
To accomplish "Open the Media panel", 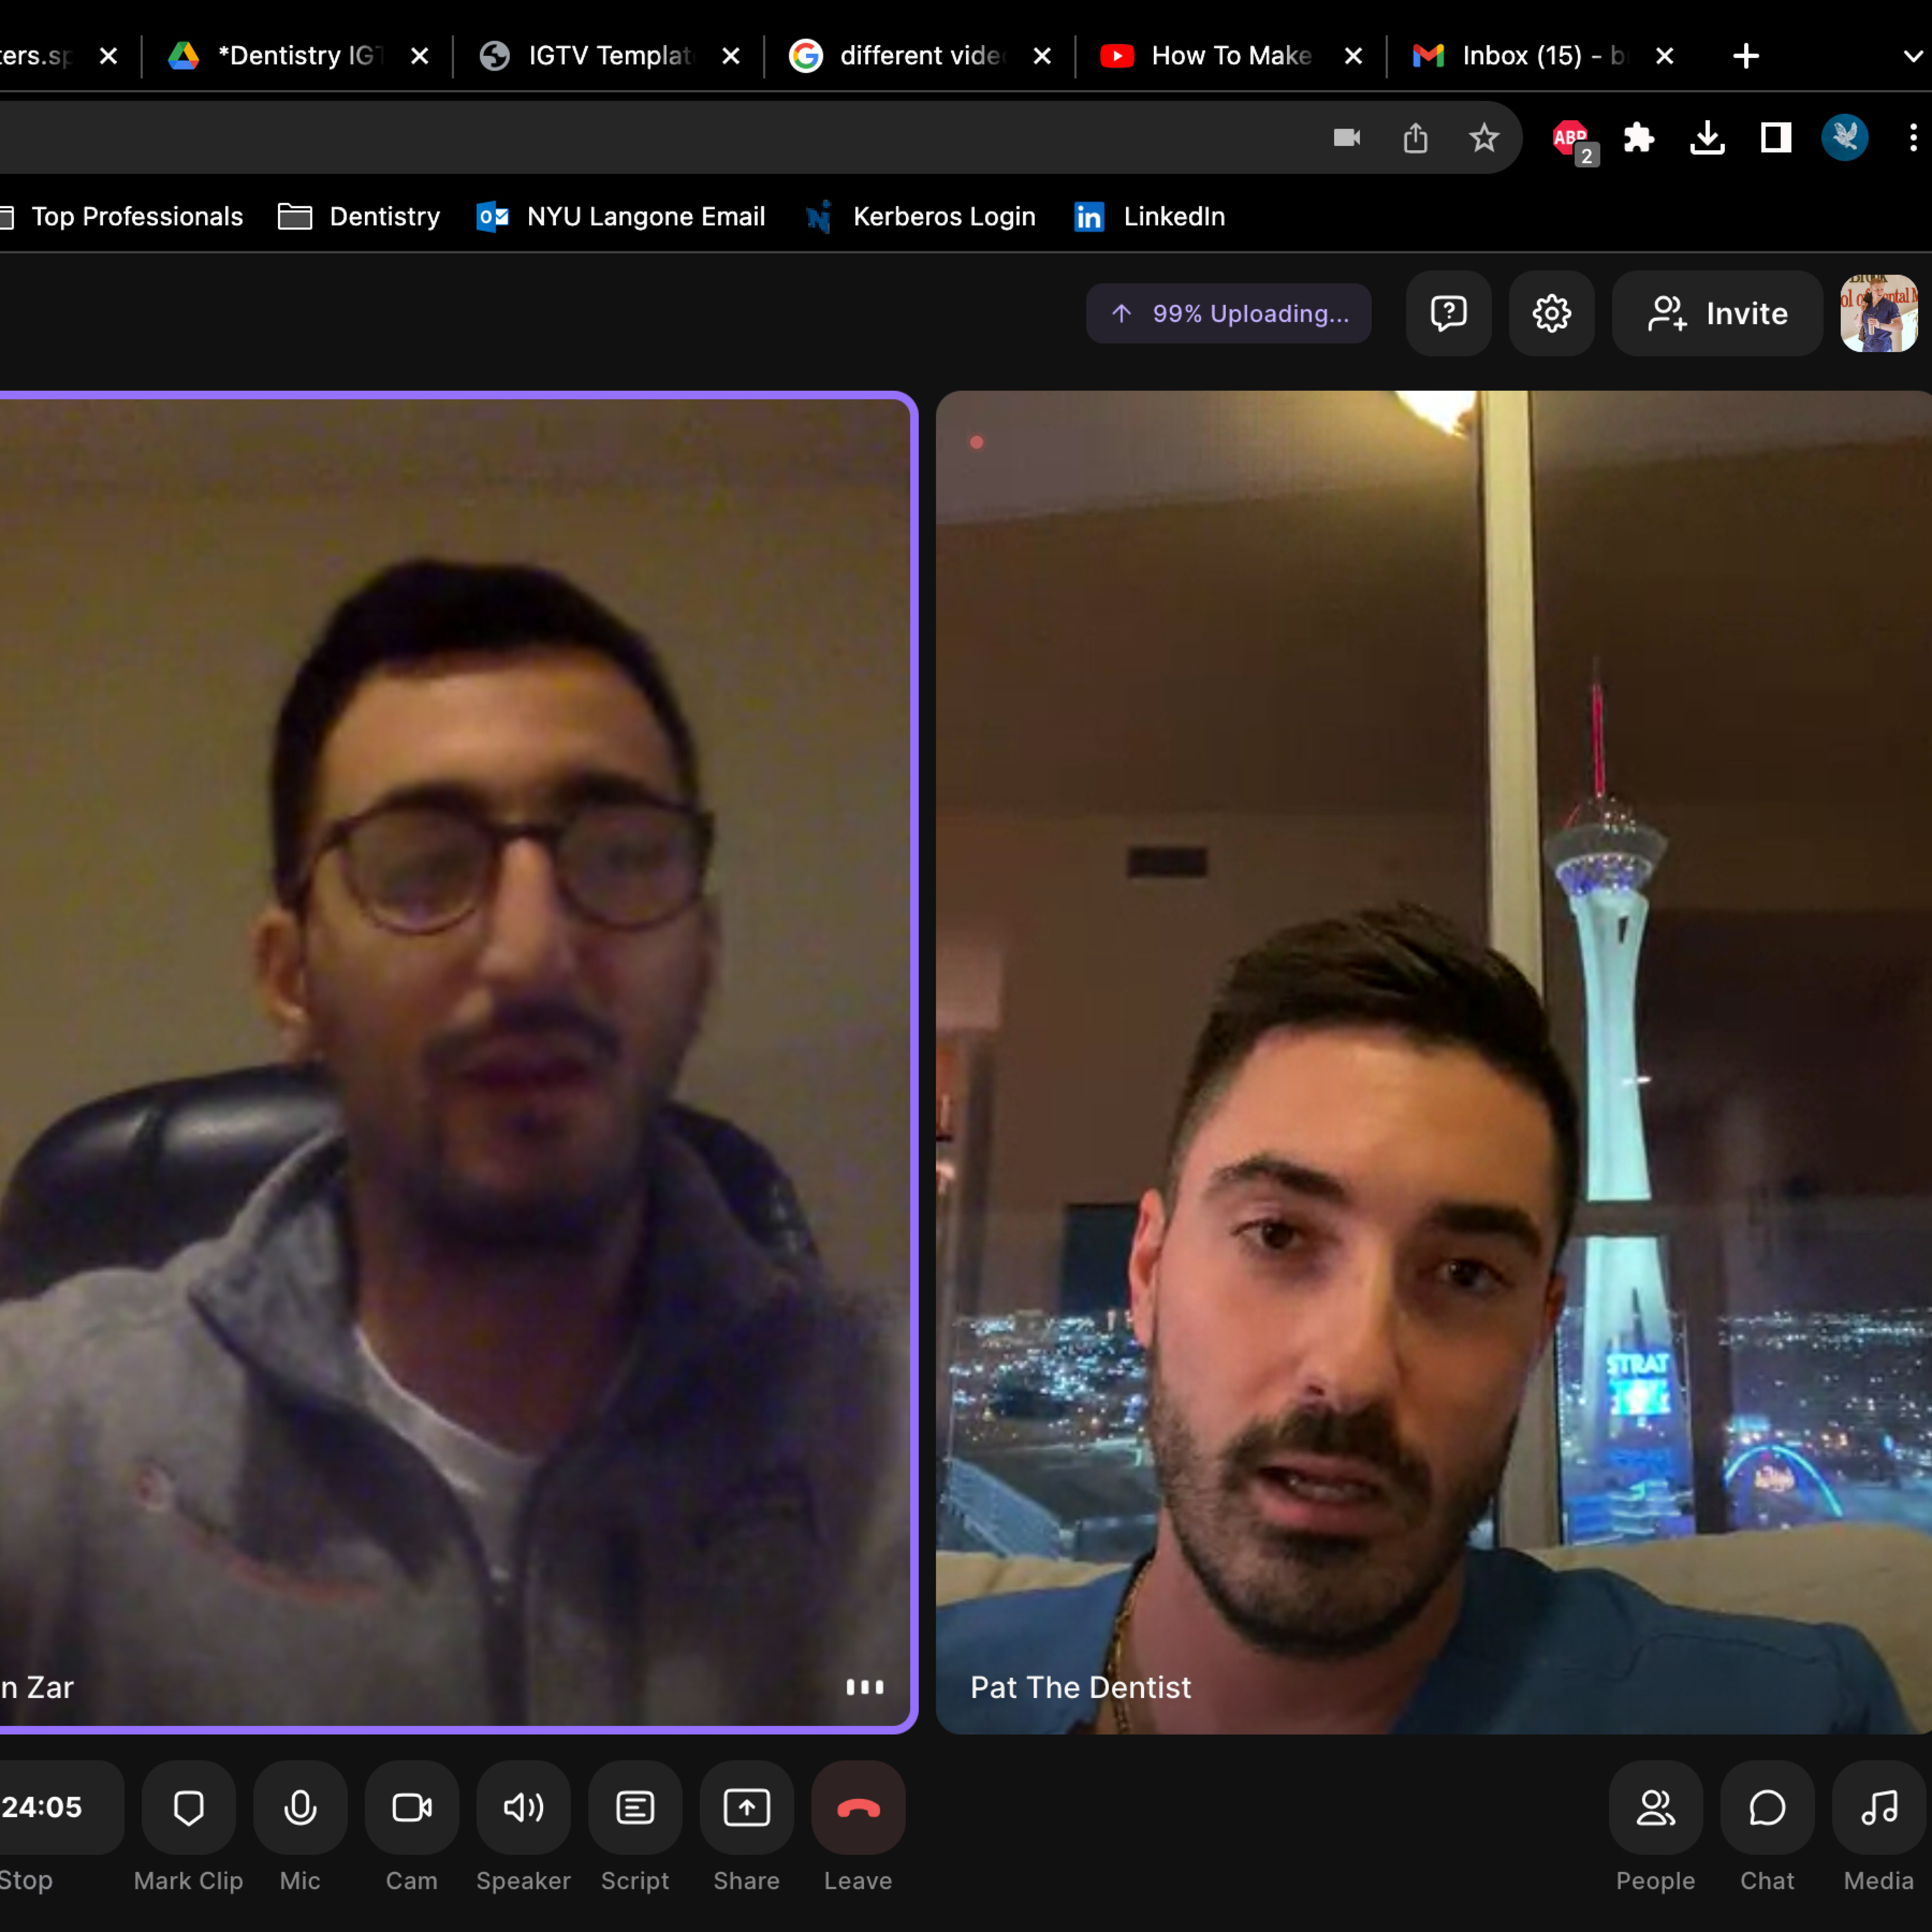I will [x=1879, y=1808].
